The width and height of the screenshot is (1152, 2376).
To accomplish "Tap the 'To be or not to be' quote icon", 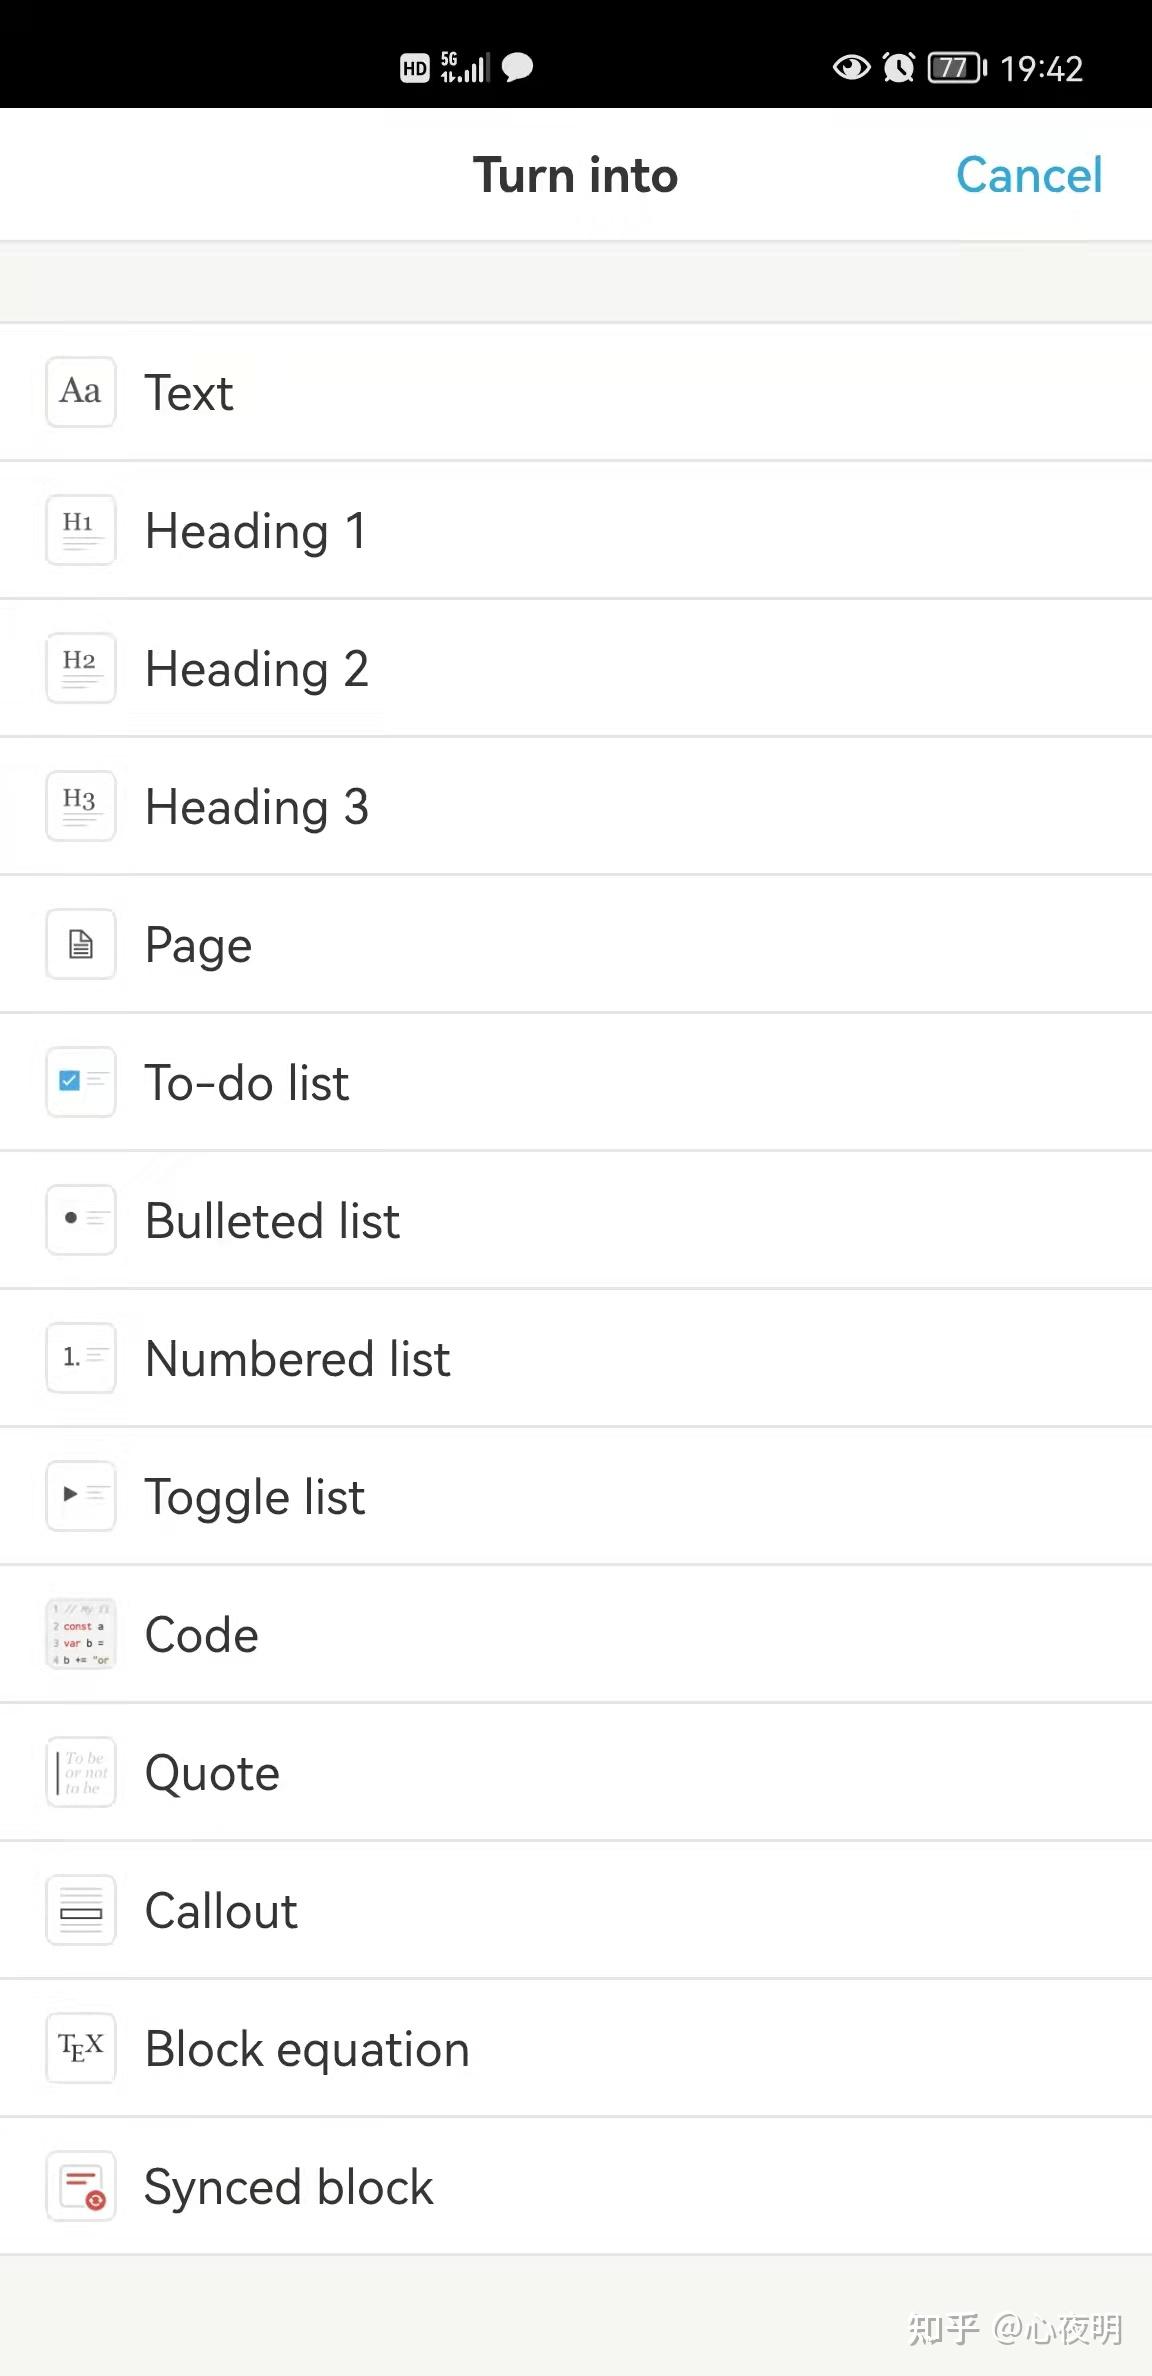I will click(x=80, y=1772).
